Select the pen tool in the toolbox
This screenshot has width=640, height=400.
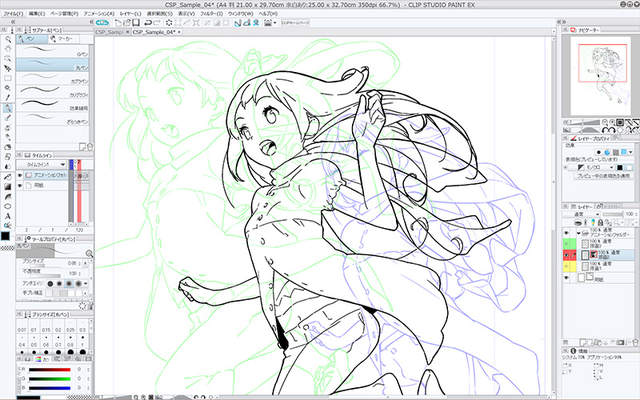[x=8, y=107]
